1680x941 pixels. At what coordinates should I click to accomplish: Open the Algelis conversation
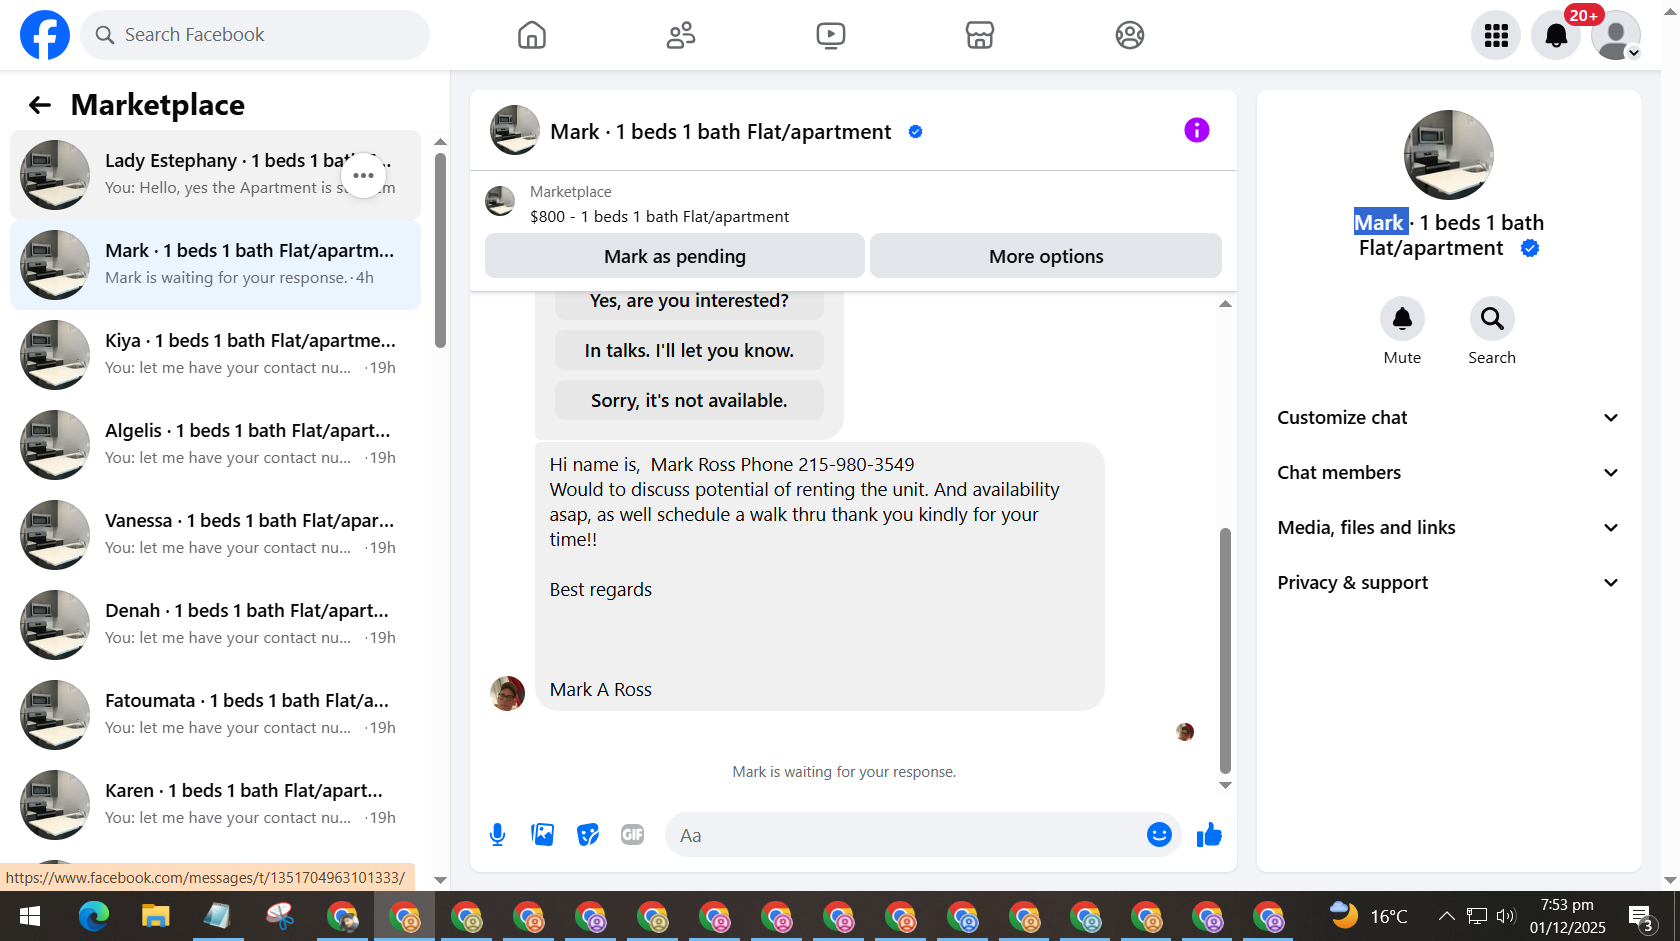(215, 445)
